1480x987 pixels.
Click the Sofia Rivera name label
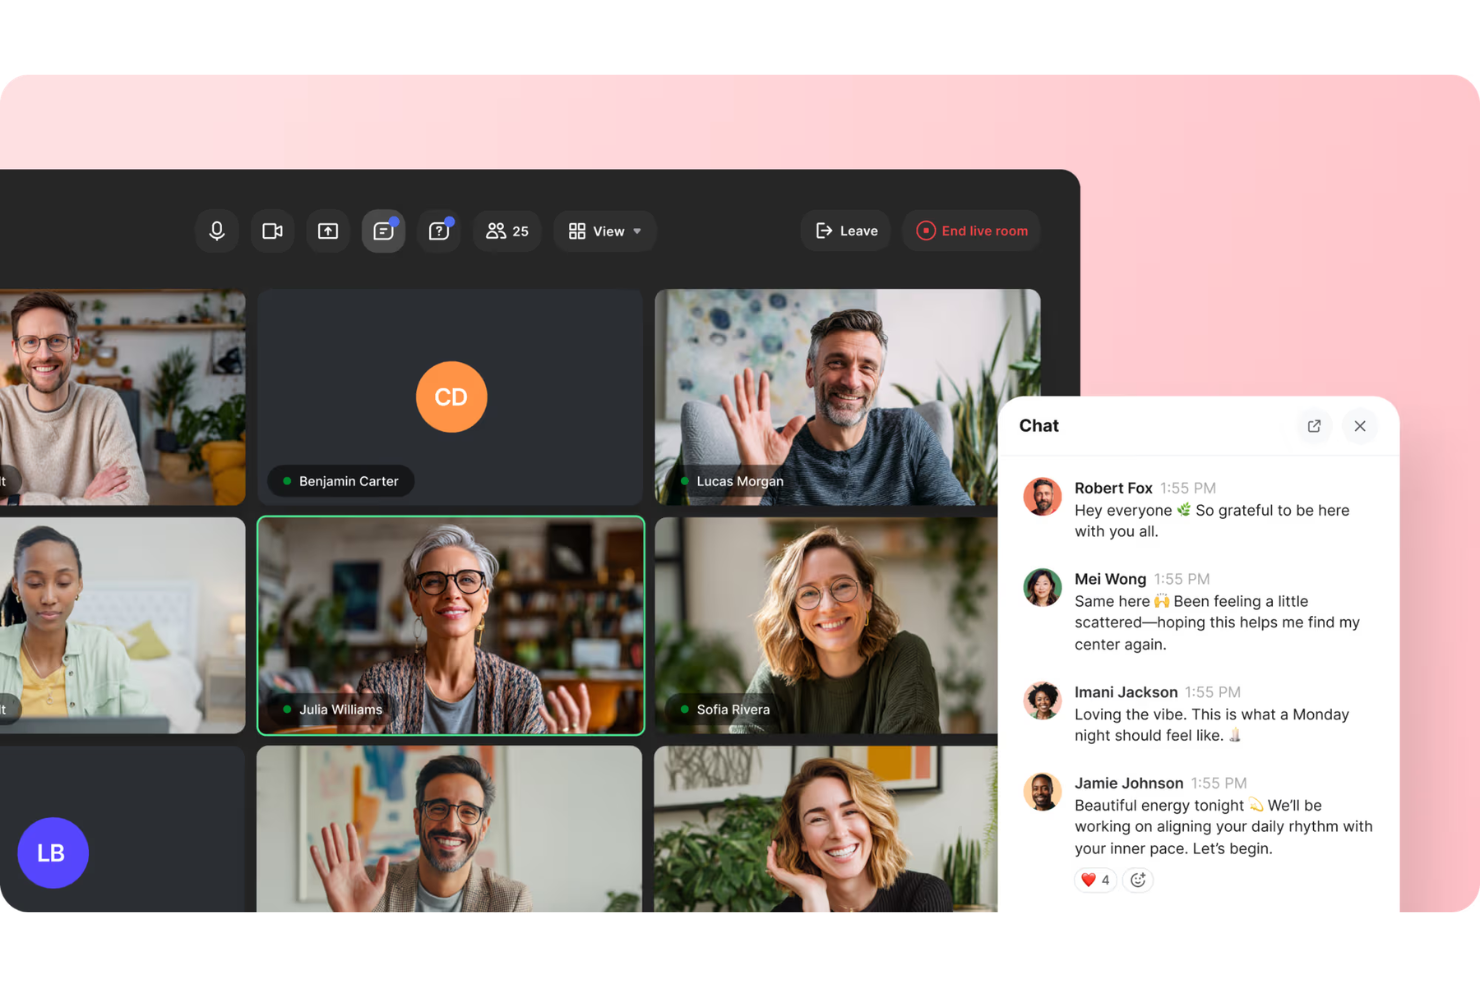[x=725, y=709]
